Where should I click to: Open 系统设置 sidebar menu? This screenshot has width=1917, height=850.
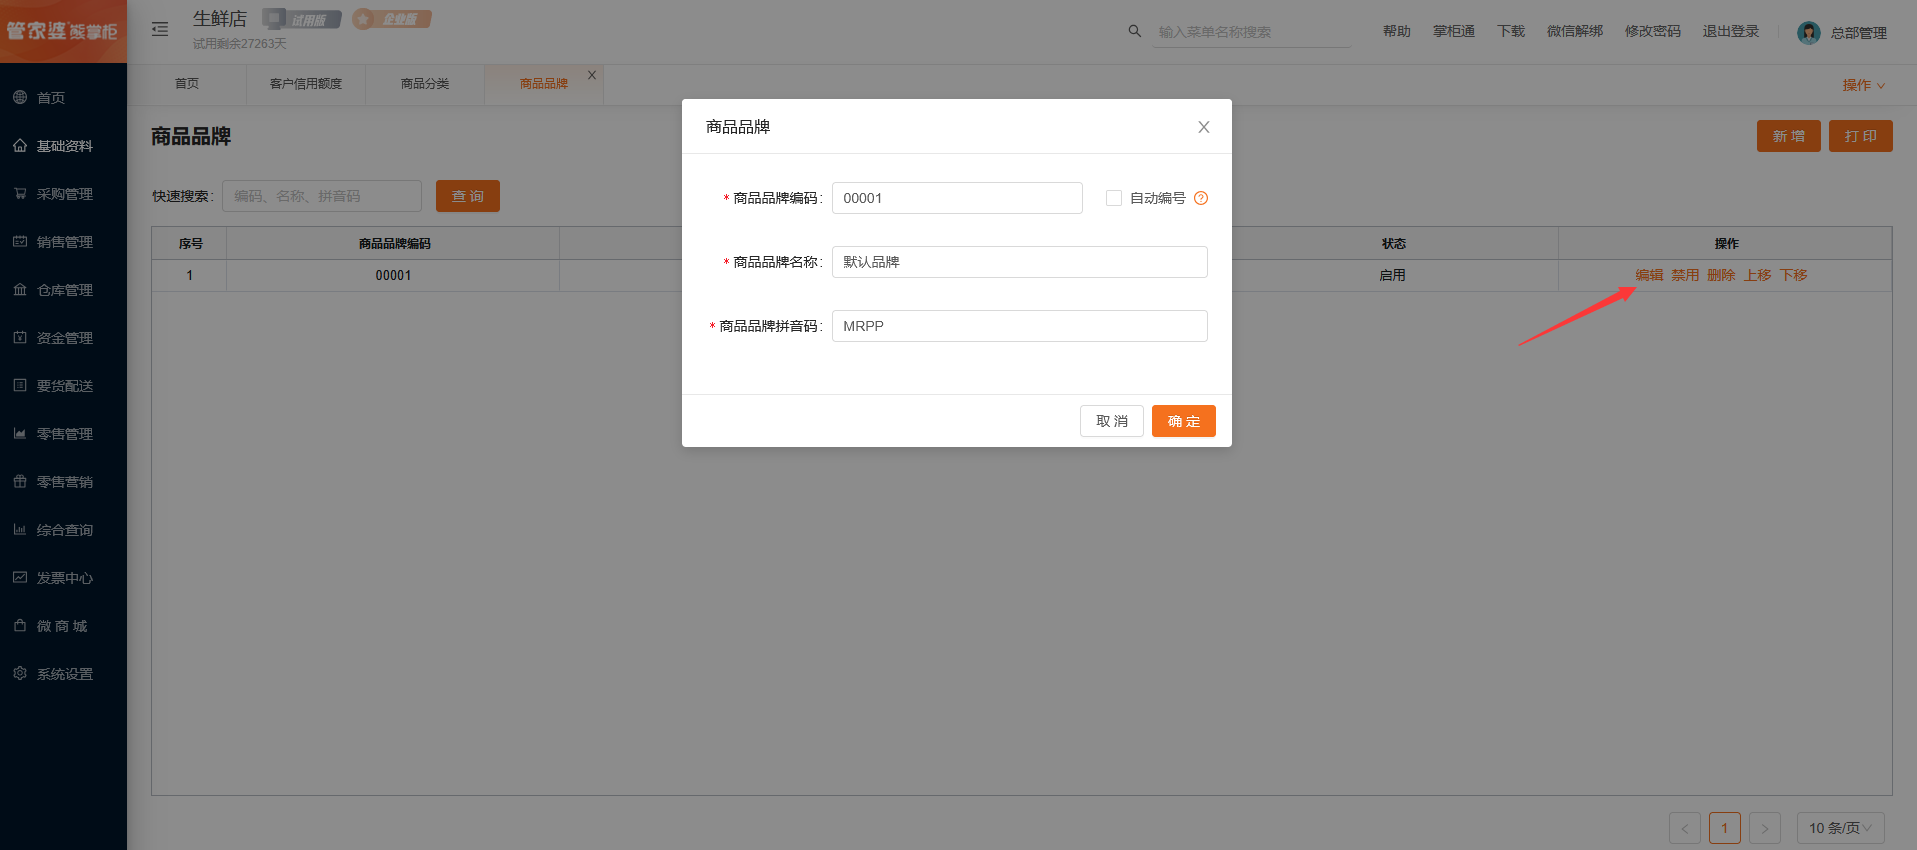[63, 674]
